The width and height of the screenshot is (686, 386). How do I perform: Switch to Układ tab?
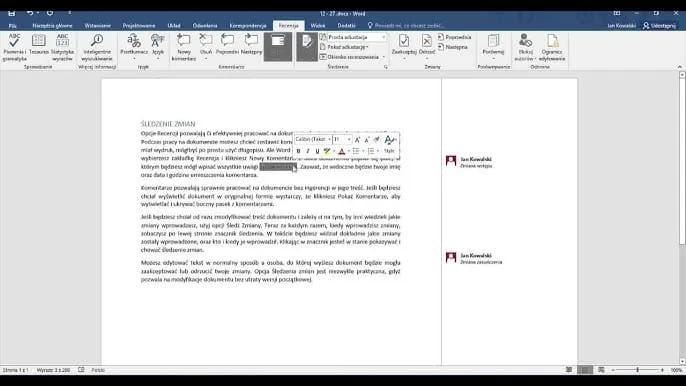[x=174, y=26]
